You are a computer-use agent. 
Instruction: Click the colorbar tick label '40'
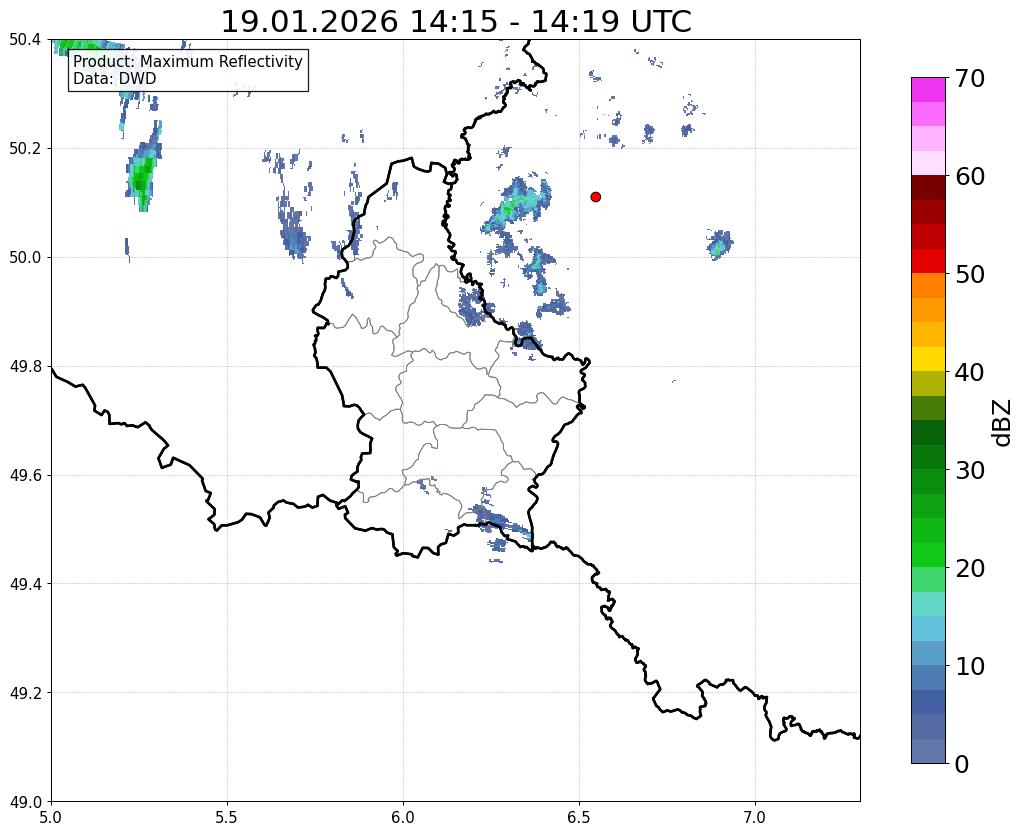[970, 372]
